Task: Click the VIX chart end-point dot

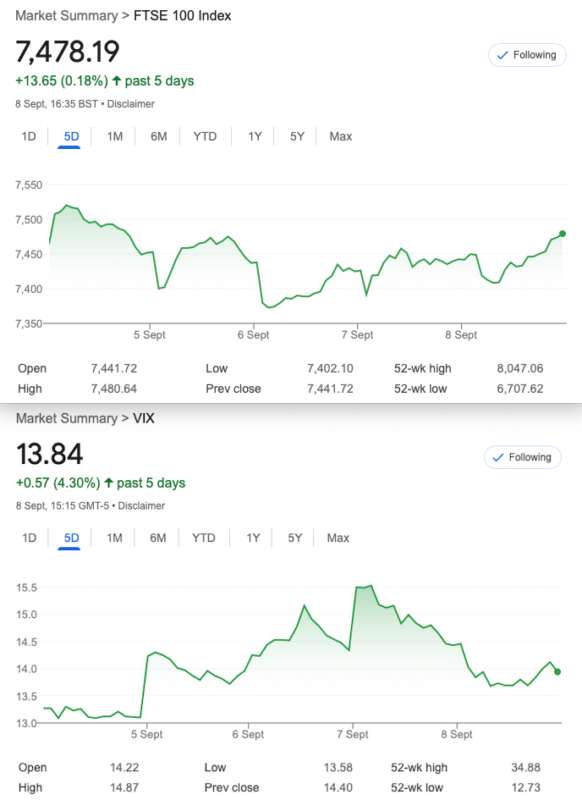Action: point(558,672)
